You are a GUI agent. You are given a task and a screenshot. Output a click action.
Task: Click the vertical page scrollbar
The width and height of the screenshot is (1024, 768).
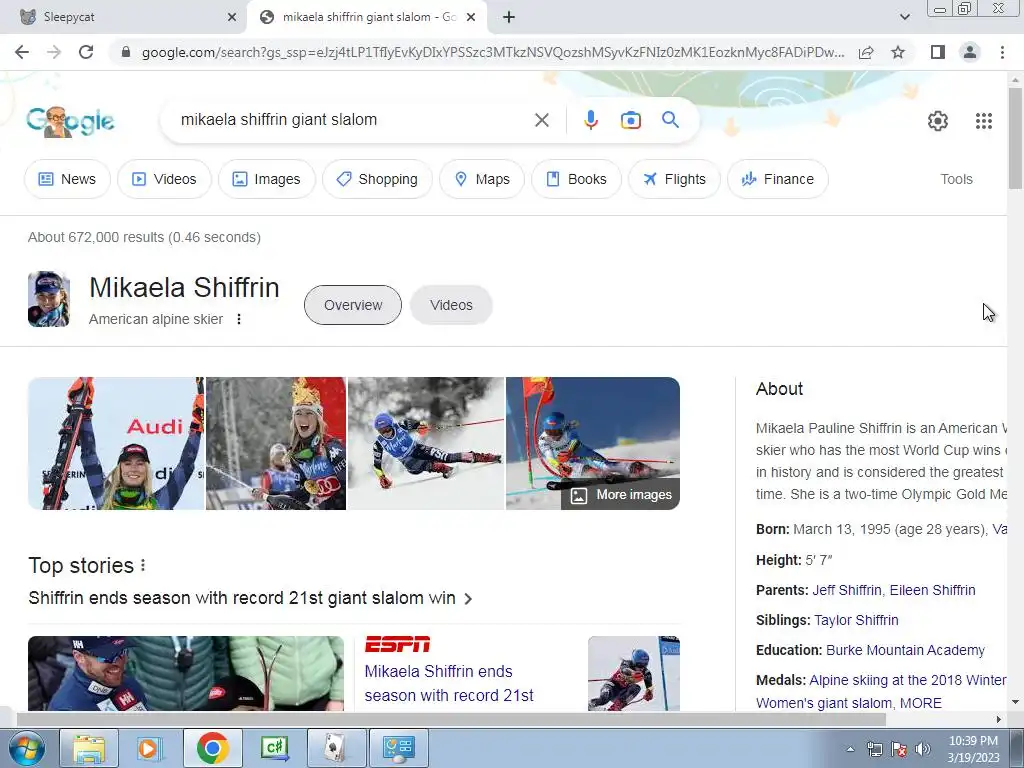point(1015,137)
